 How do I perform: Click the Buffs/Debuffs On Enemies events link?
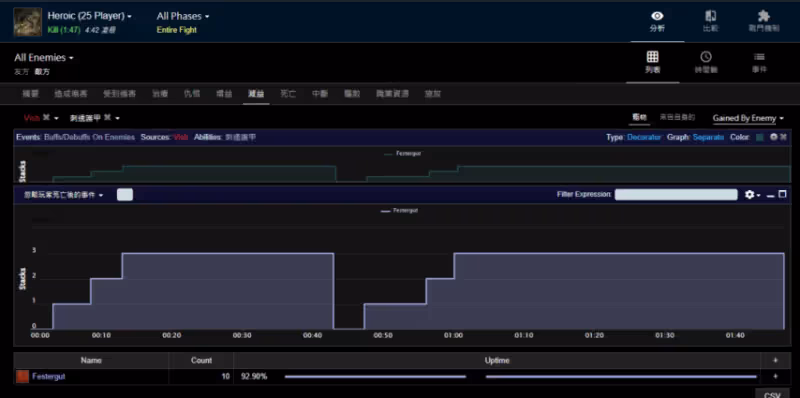pos(89,137)
